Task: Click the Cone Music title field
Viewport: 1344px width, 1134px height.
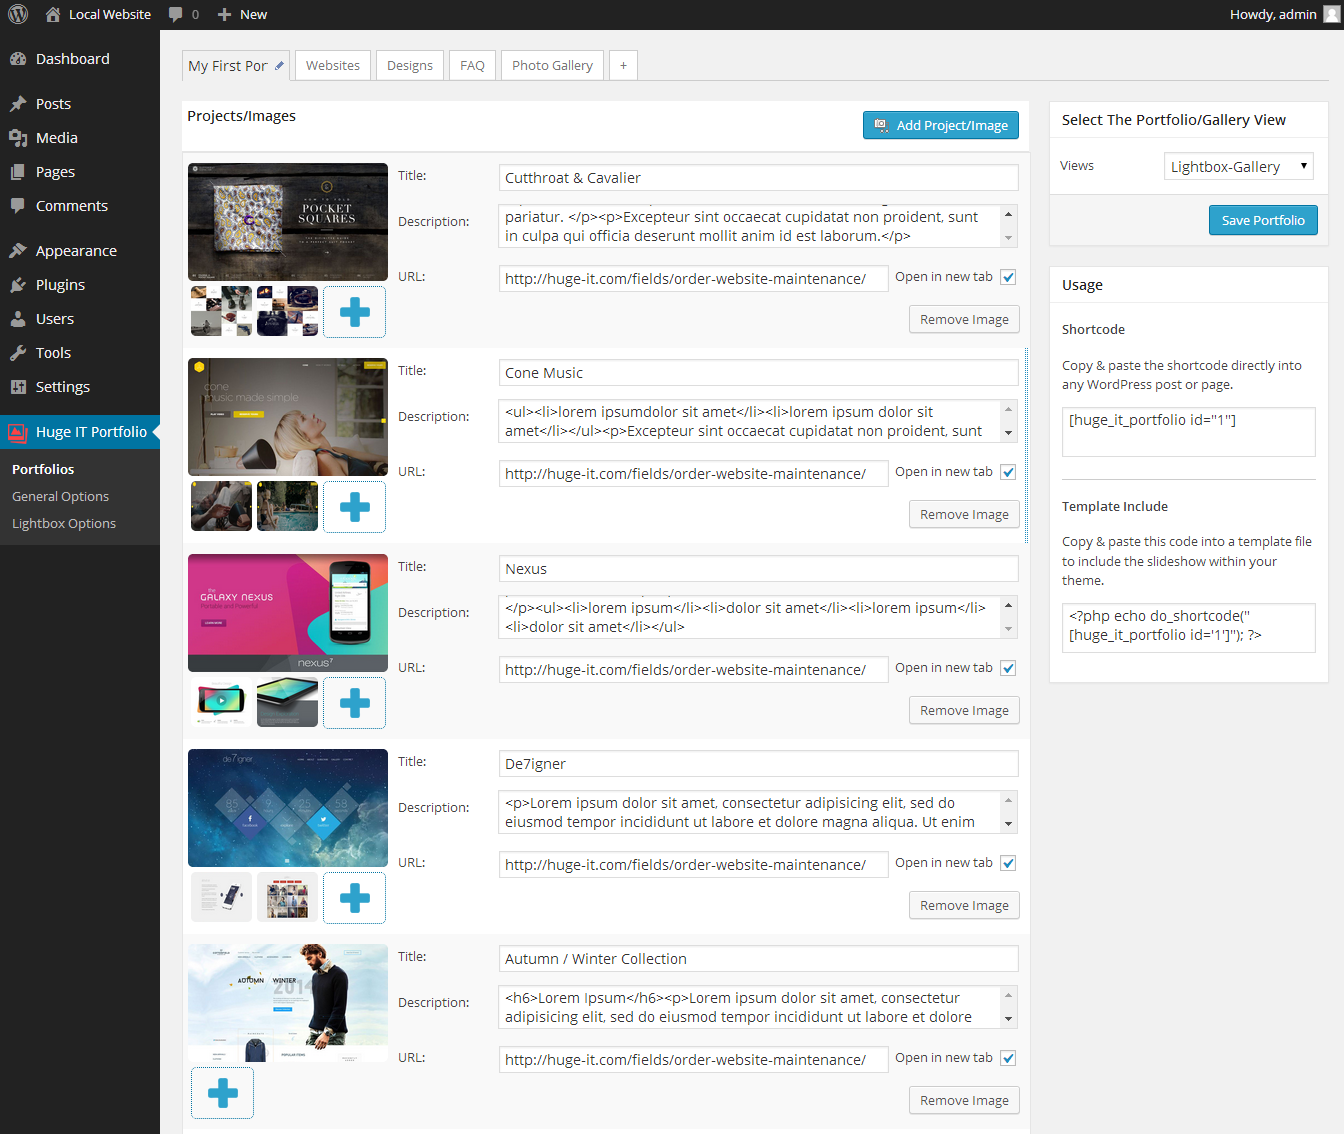Action: [x=758, y=373]
